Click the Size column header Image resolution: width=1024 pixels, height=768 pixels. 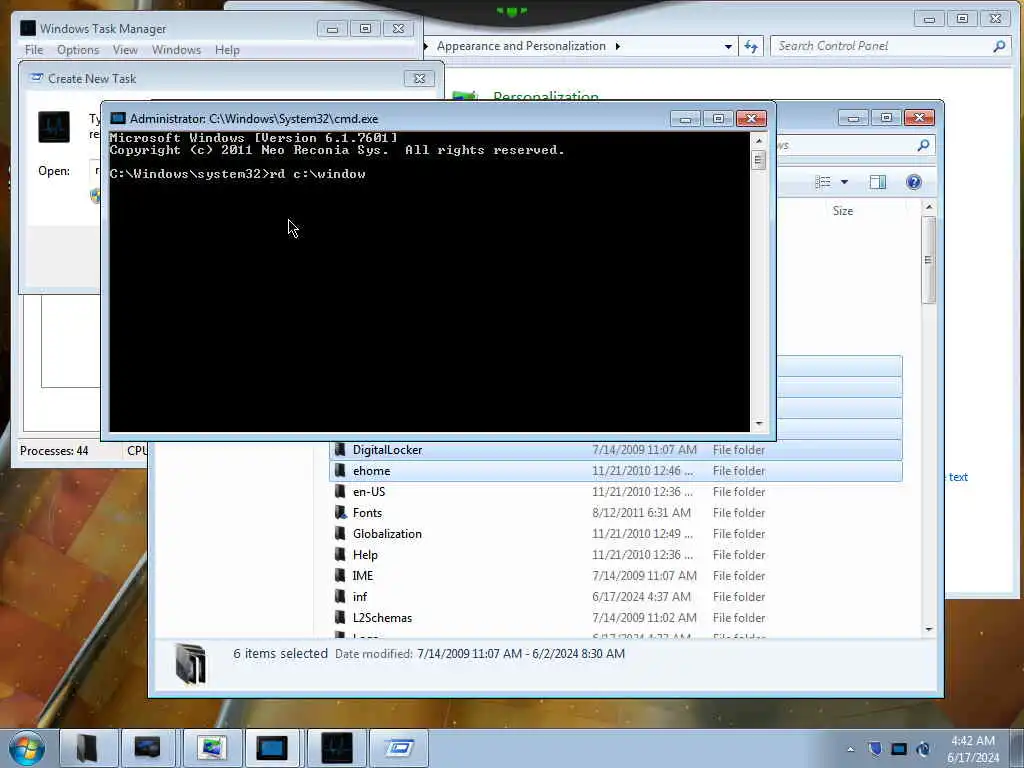[x=842, y=211]
